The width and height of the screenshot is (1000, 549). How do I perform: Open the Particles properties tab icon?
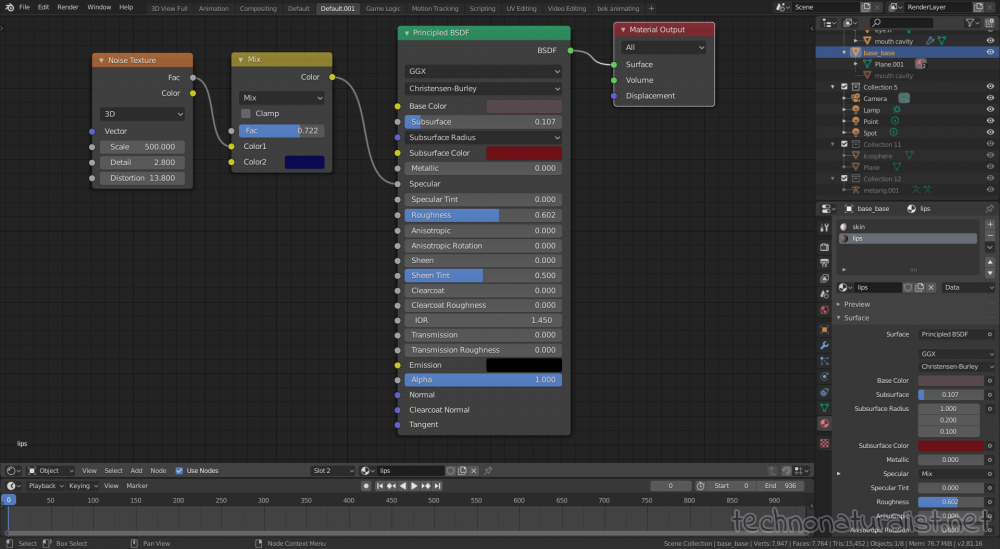(825, 361)
